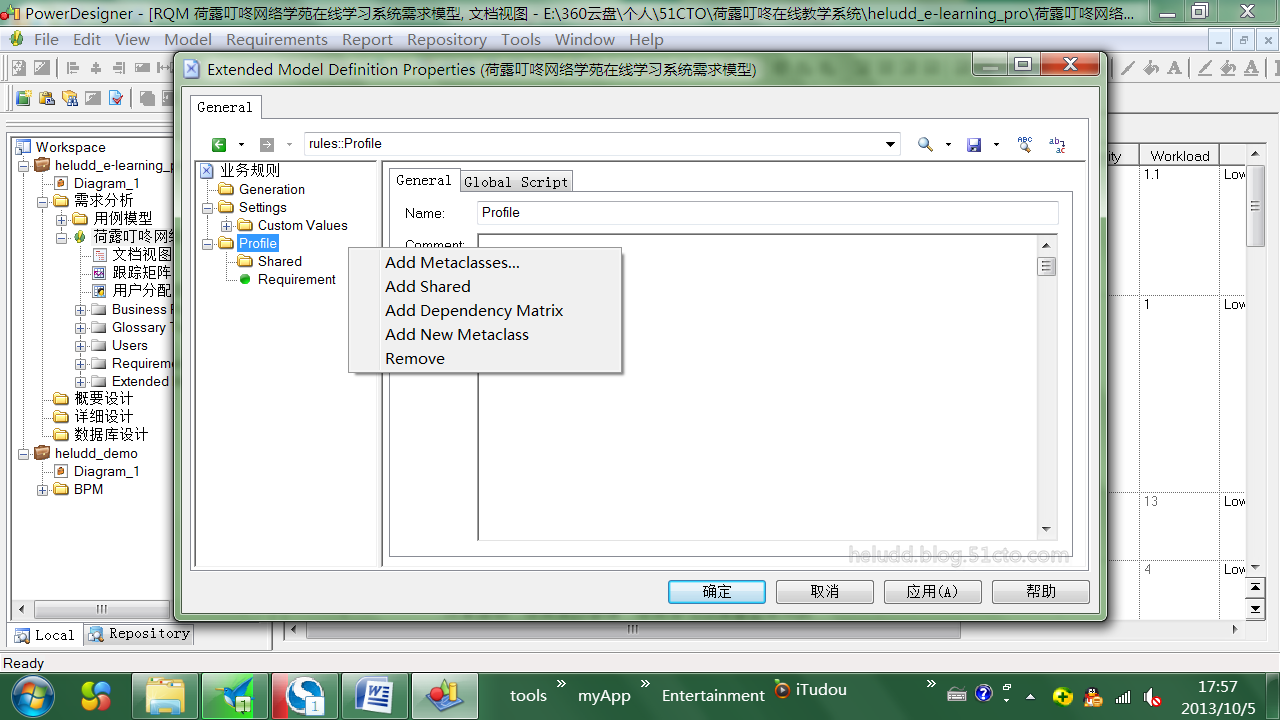Select the Generation folder tree item
The image size is (1280, 720).
[271, 190]
